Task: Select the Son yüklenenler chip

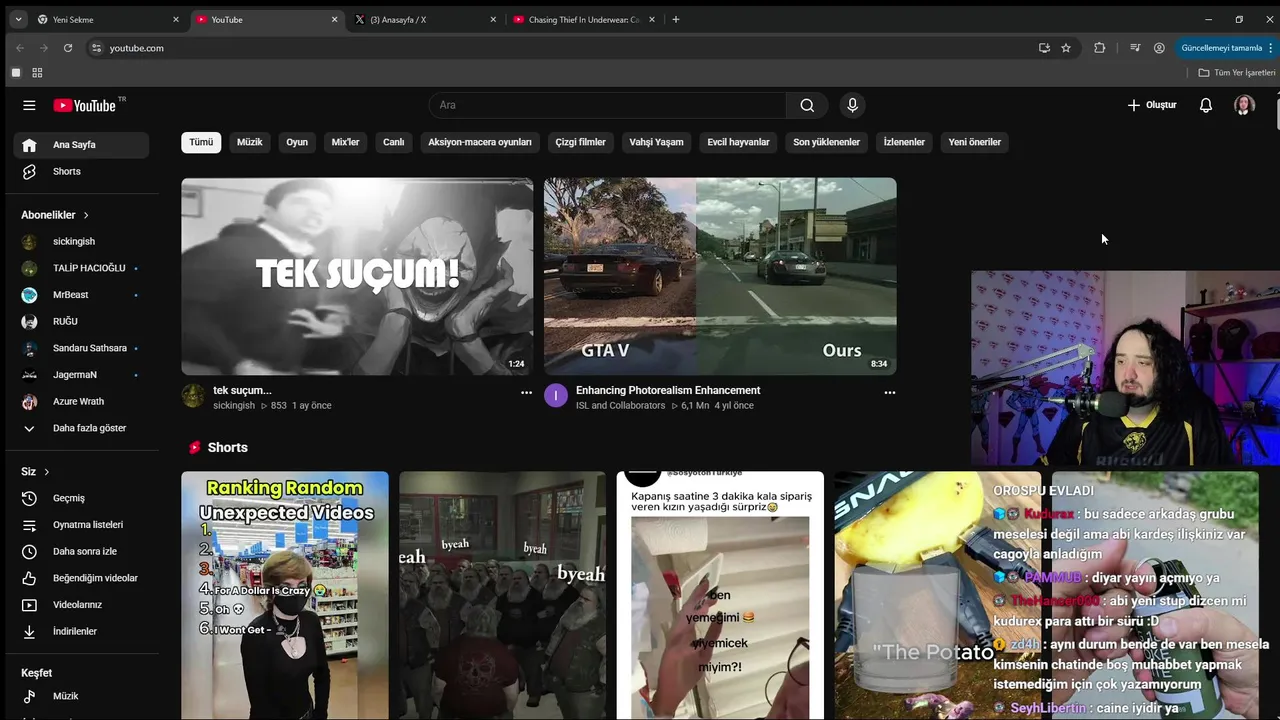Action: 827,142
